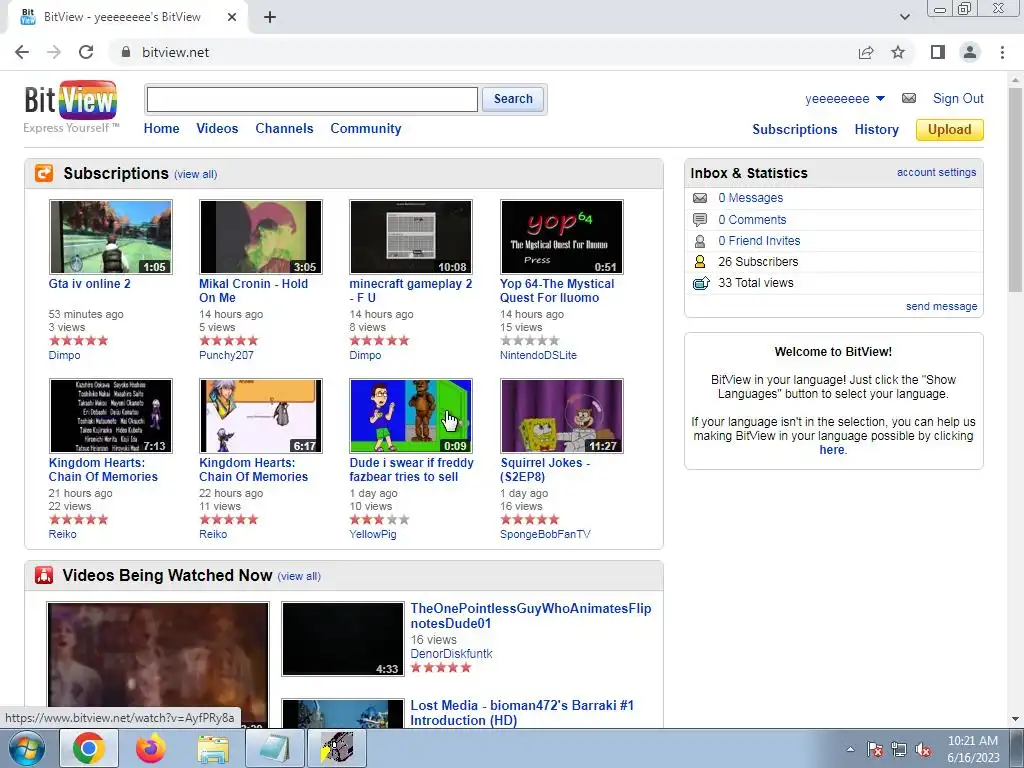Open the Squirrel Jokes SpongeBob thumbnail

pyautogui.click(x=562, y=415)
